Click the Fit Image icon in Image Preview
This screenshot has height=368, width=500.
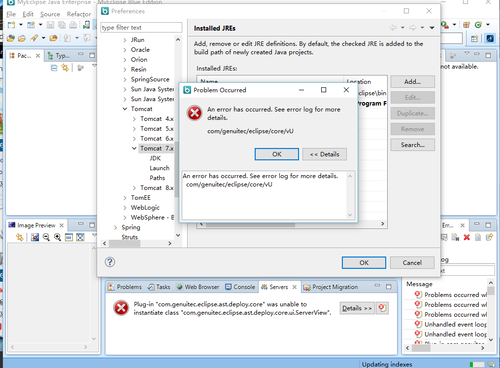(80, 237)
